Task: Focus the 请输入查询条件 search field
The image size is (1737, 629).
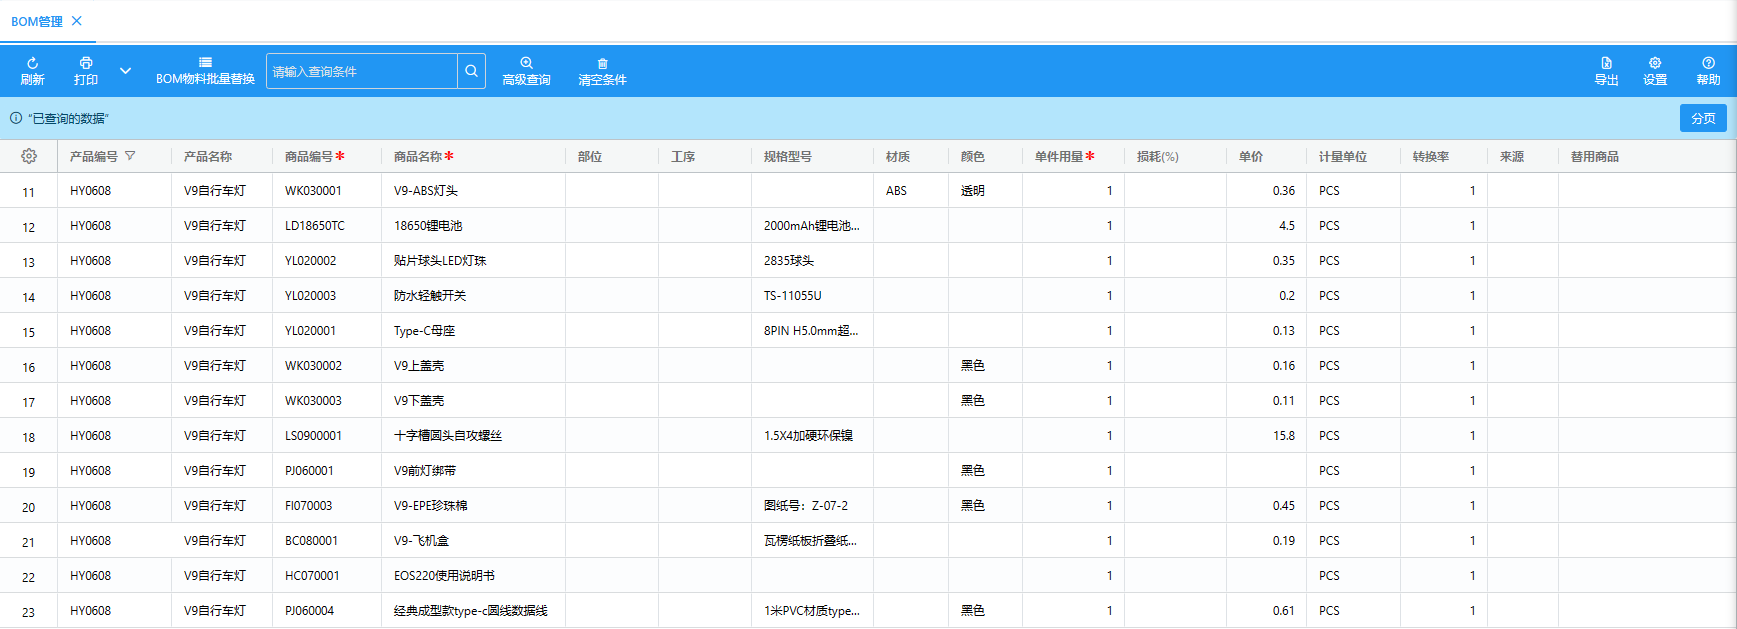Action: click(x=362, y=71)
